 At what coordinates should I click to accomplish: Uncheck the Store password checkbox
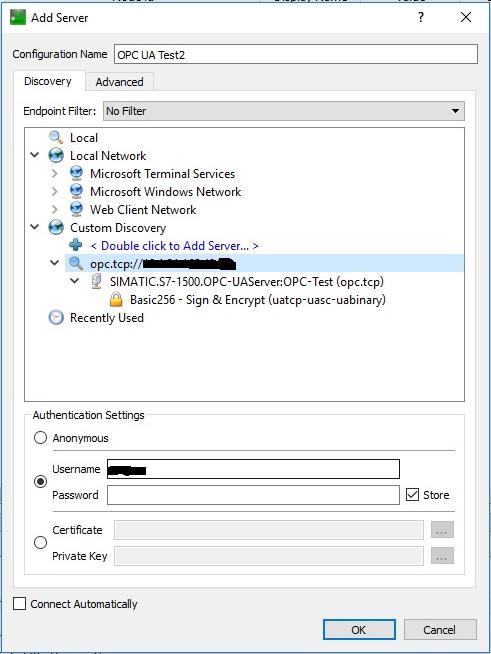(x=412, y=495)
